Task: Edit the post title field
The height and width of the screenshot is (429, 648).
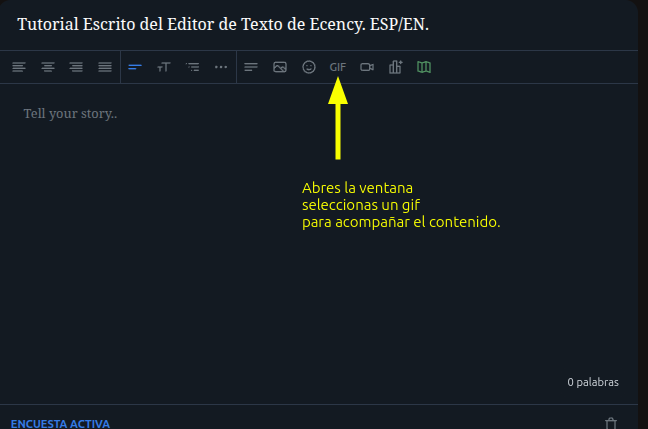Action: [x=223, y=24]
